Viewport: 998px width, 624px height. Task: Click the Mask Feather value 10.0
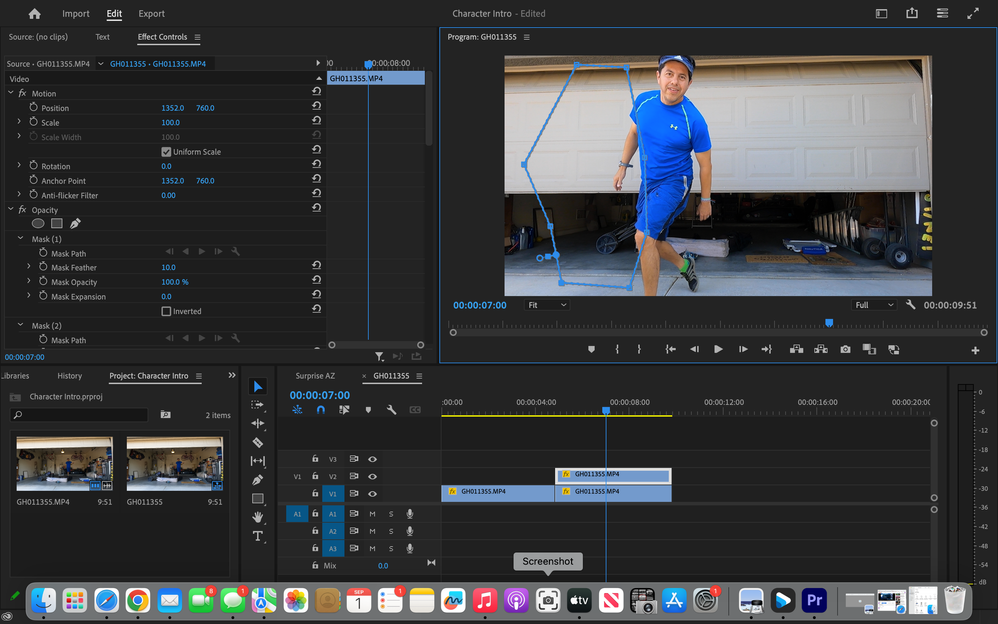168,268
